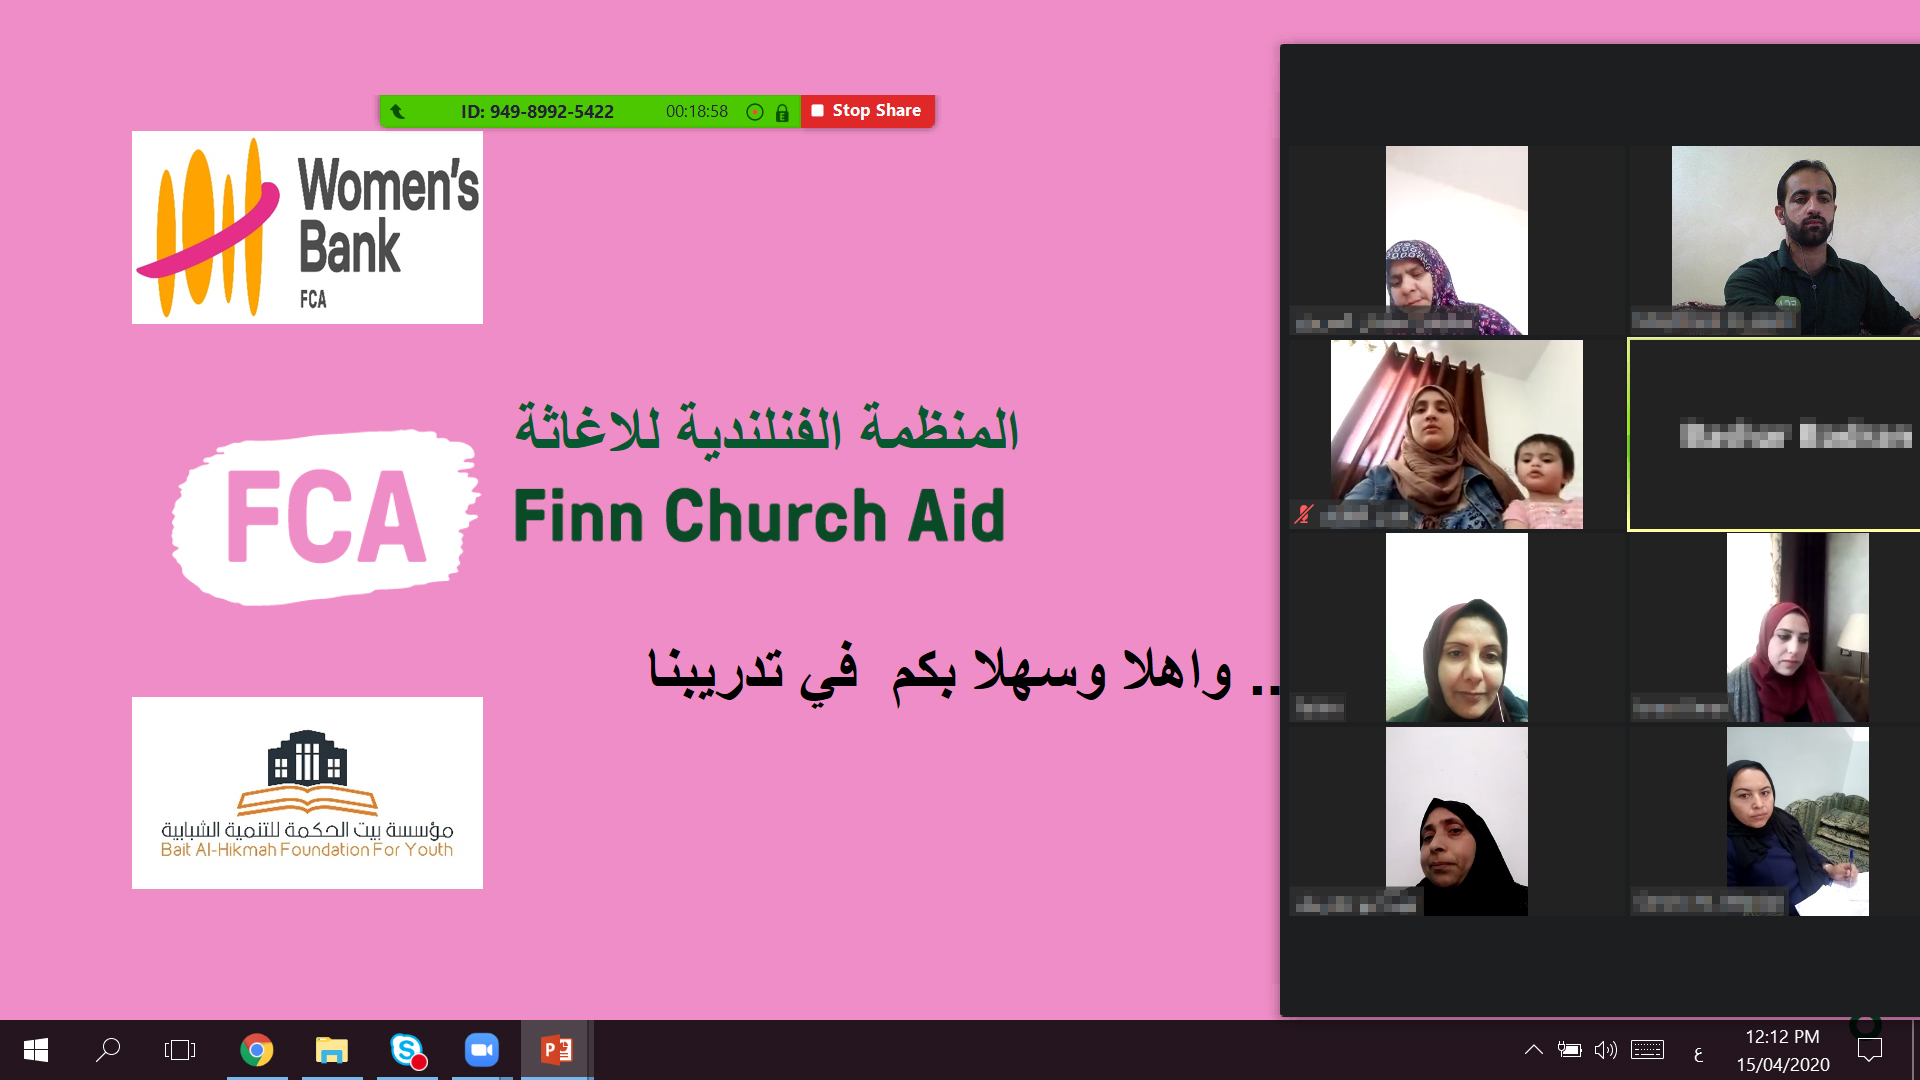Switch to PowerPoint in the taskbar

(557, 1050)
